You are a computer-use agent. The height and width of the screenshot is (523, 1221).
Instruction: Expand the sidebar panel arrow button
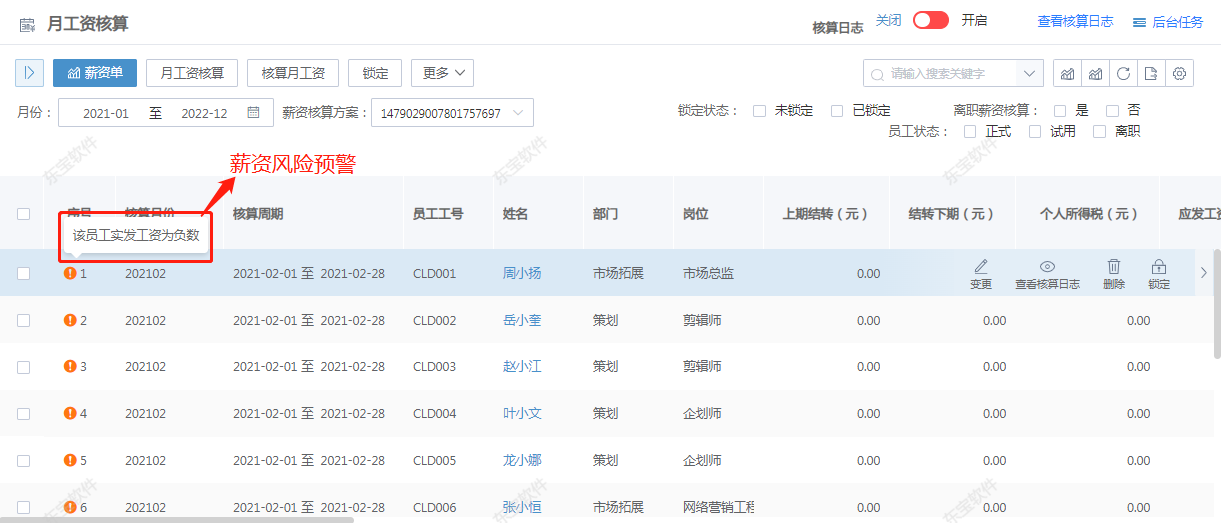pyautogui.click(x=29, y=73)
